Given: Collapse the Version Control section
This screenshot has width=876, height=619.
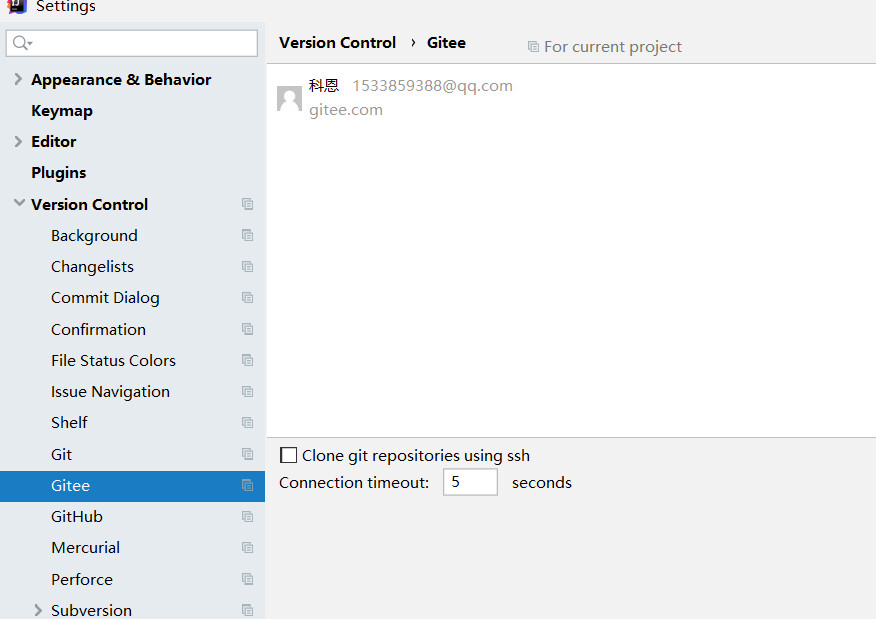Looking at the screenshot, I should [19, 203].
